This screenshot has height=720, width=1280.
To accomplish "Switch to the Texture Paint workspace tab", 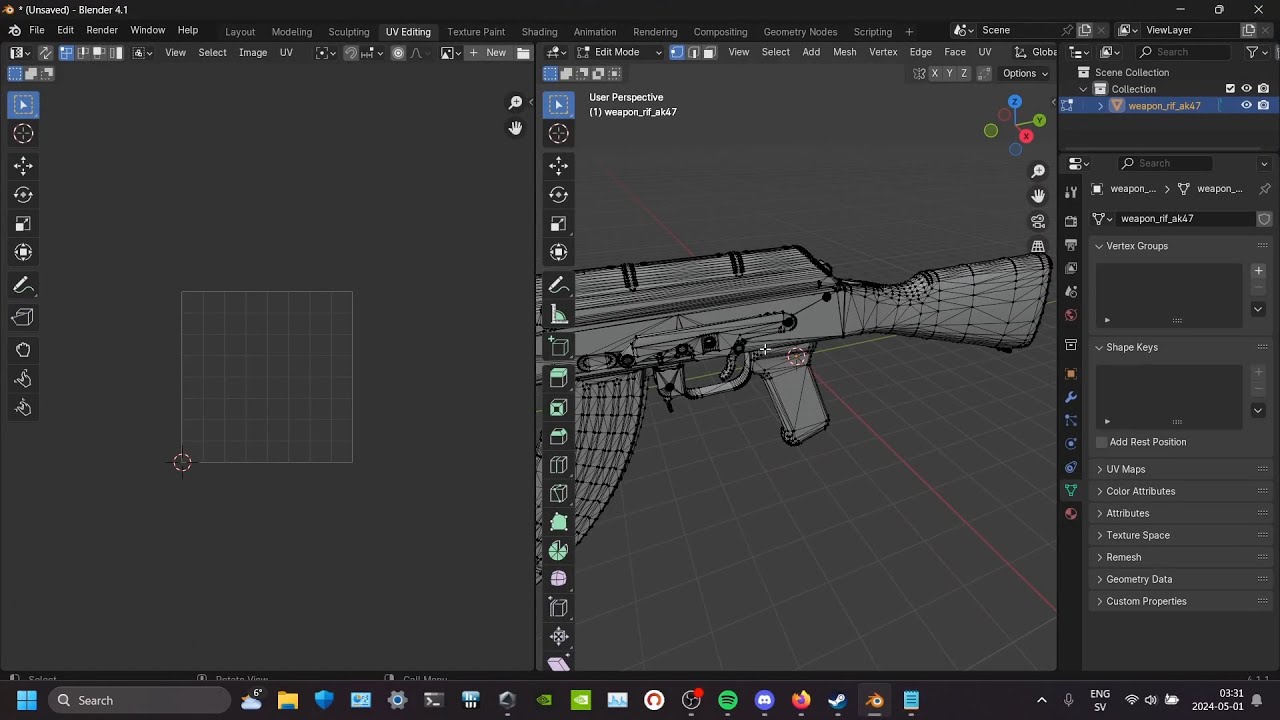I will 476,31.
